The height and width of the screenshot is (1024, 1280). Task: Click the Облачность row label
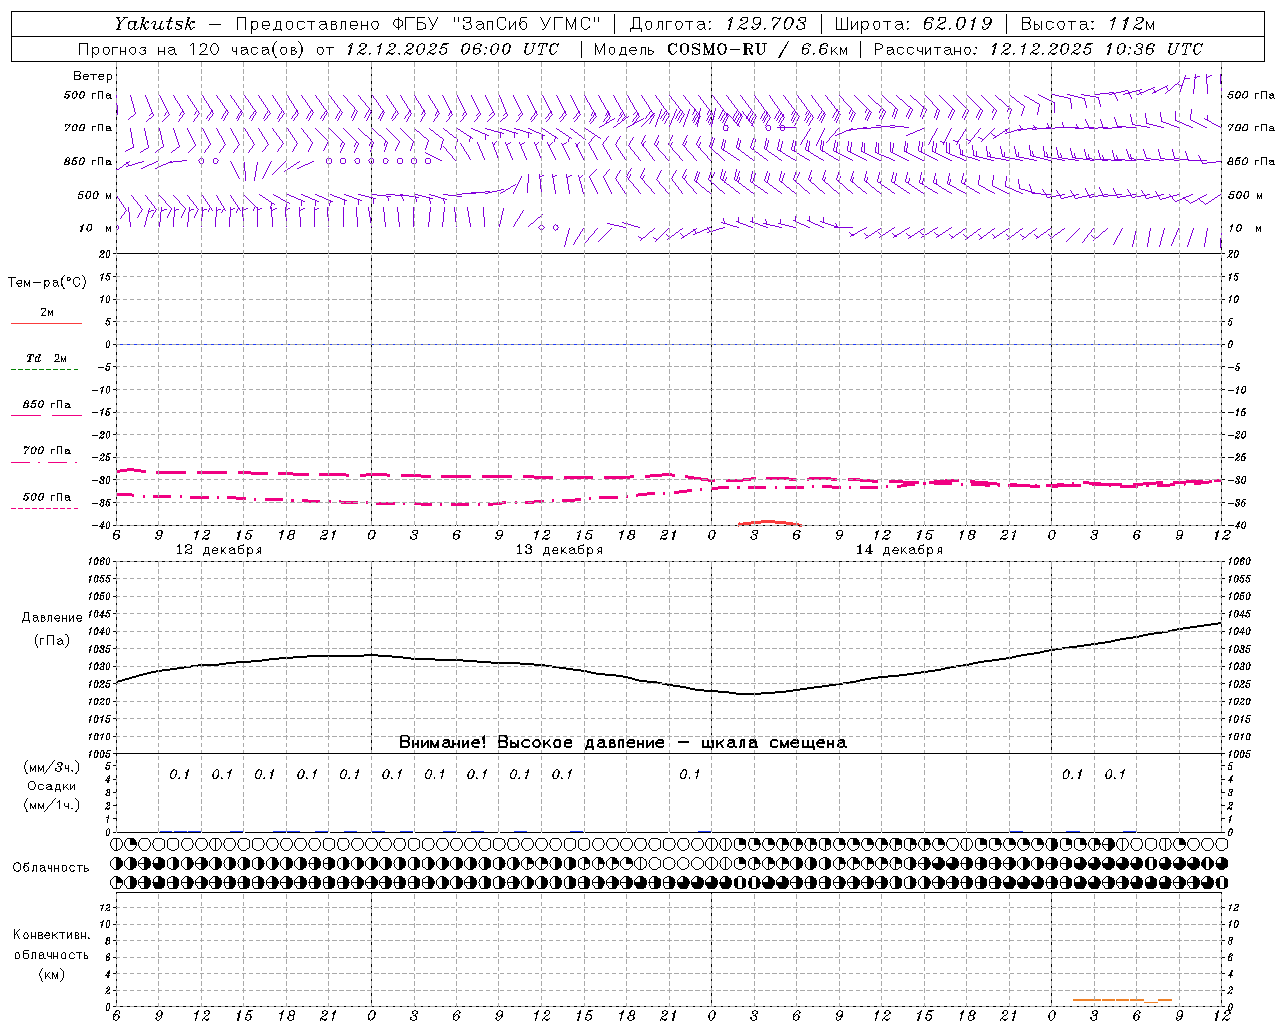(x=51, y=868)
